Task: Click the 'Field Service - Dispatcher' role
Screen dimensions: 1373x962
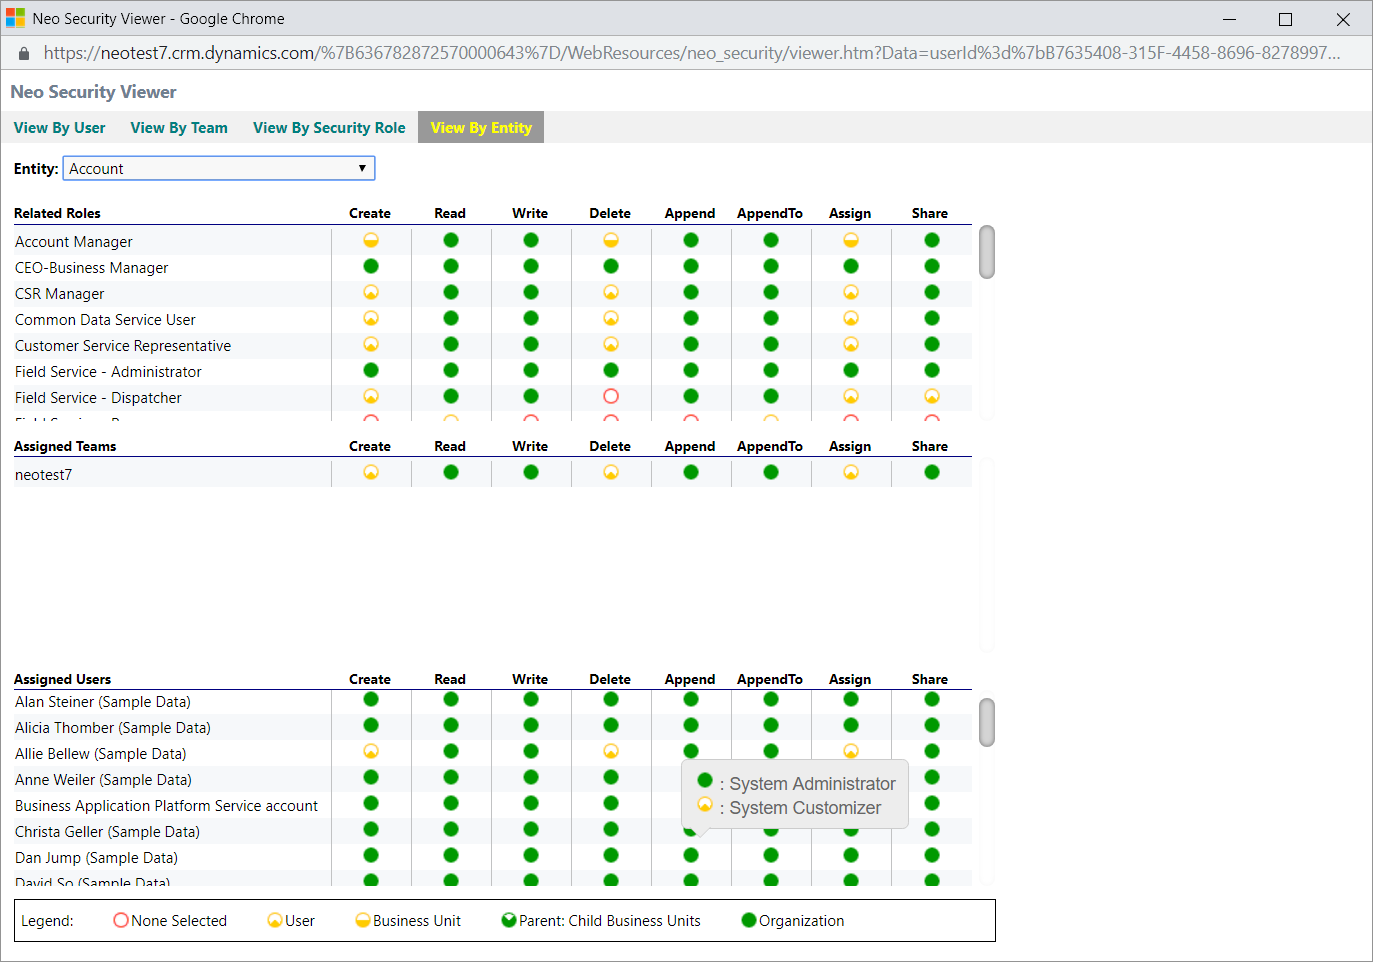Action: [98, 398]
